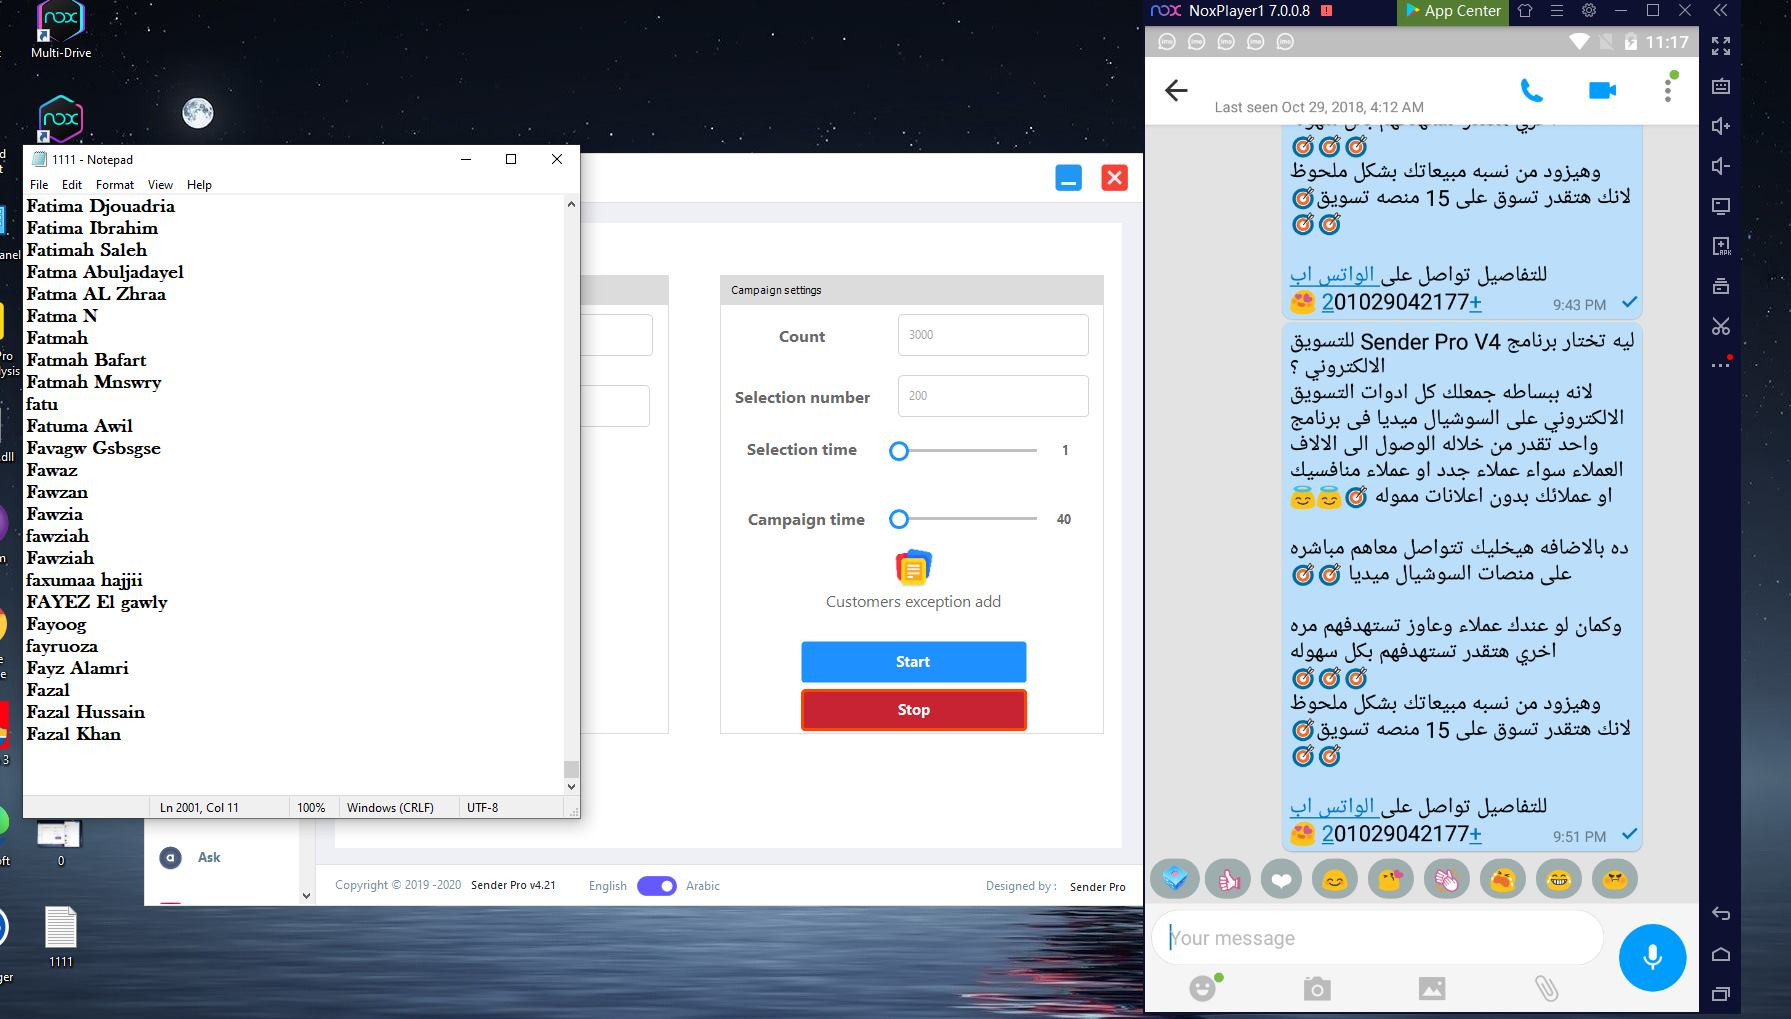Click the red Stop campaign button
Screen dimensions: 1791x1019
coord(913,710)
